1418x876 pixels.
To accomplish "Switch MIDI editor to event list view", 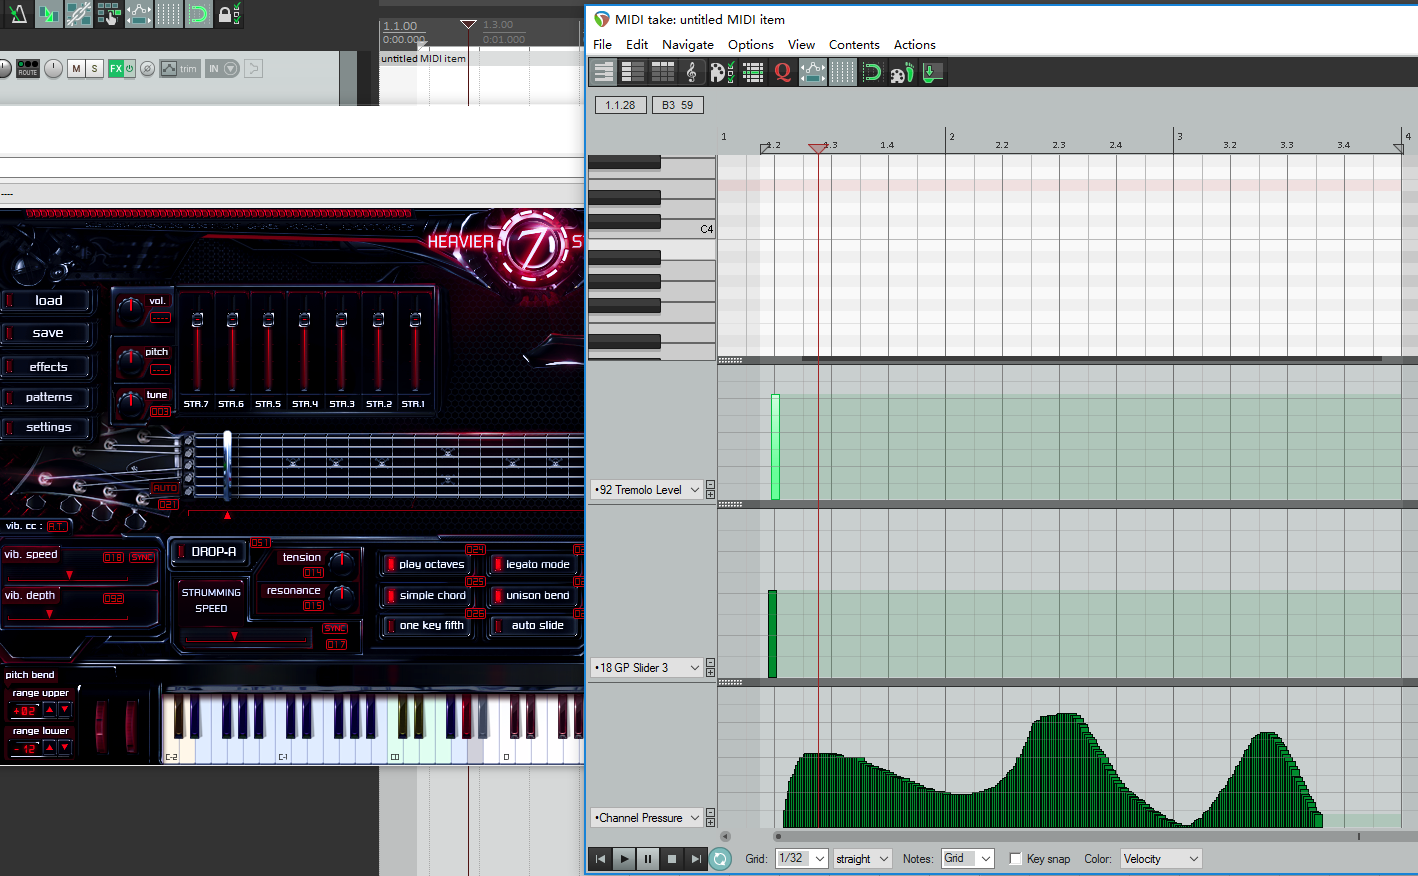I will pyautogui.click(x=663, y=72).
